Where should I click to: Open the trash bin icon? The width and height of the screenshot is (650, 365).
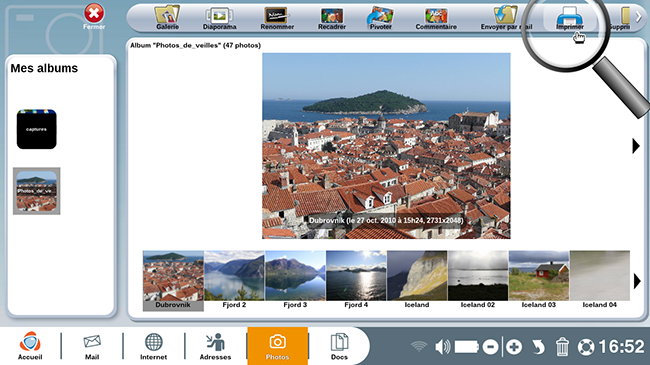point(562,346)
